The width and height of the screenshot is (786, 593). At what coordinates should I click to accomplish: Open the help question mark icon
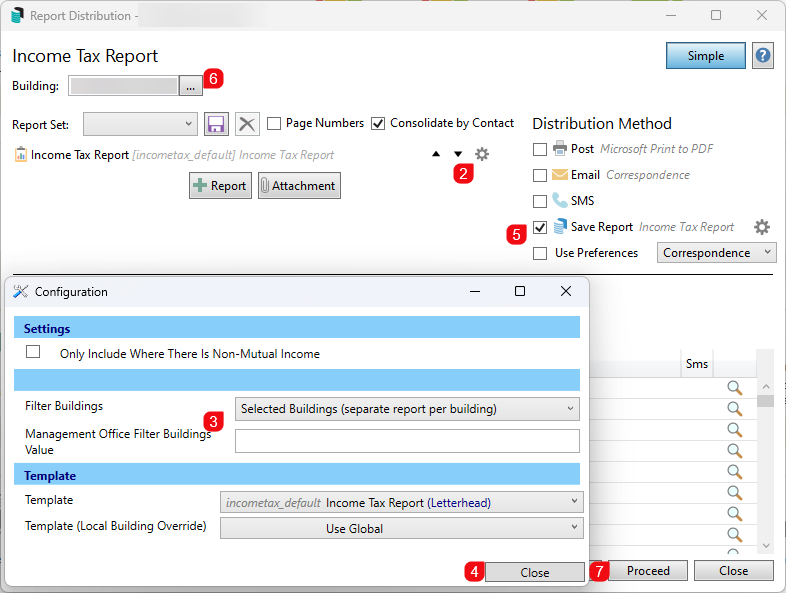pyautogui.click(x=762, y=55)
